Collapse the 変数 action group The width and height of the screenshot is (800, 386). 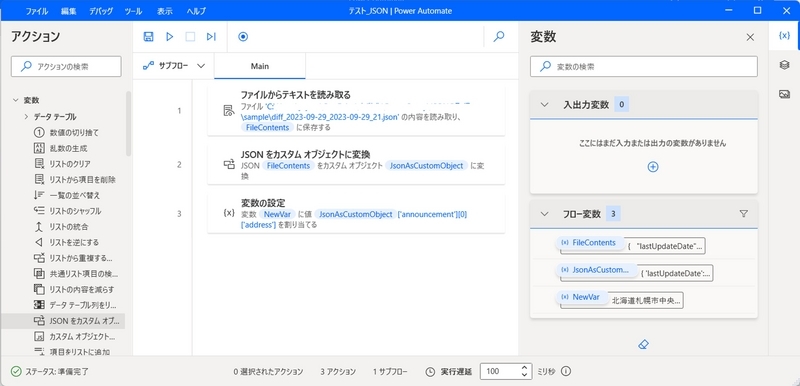point(15,100)
